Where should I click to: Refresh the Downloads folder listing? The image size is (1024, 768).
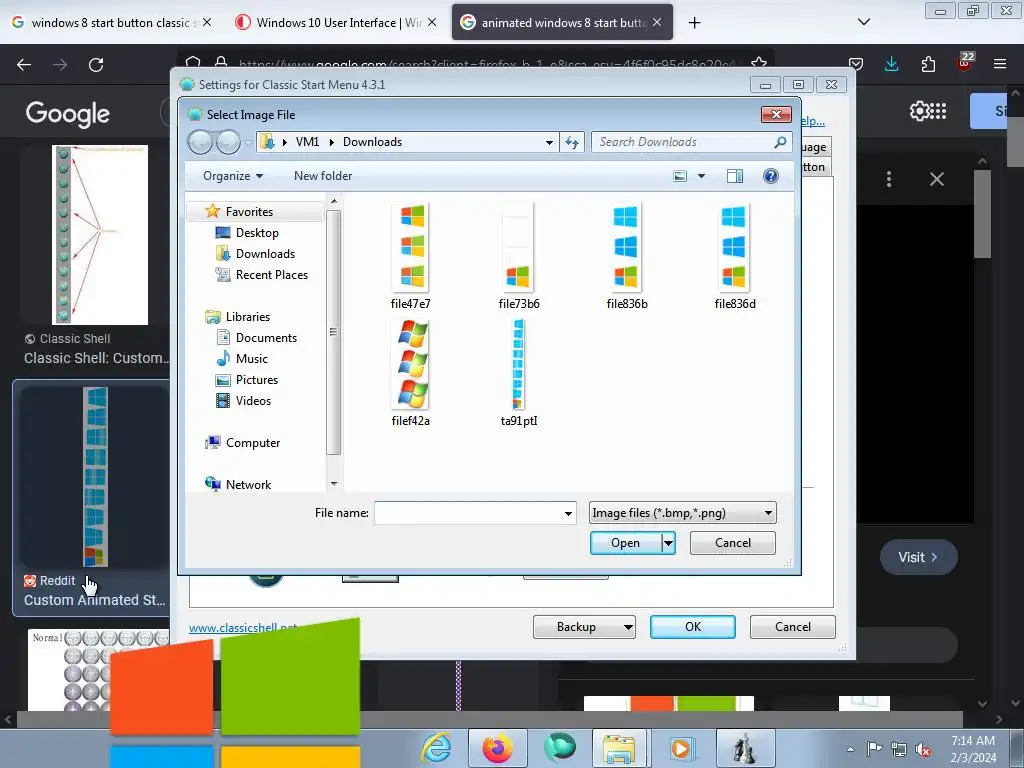[x=572, y=142]
